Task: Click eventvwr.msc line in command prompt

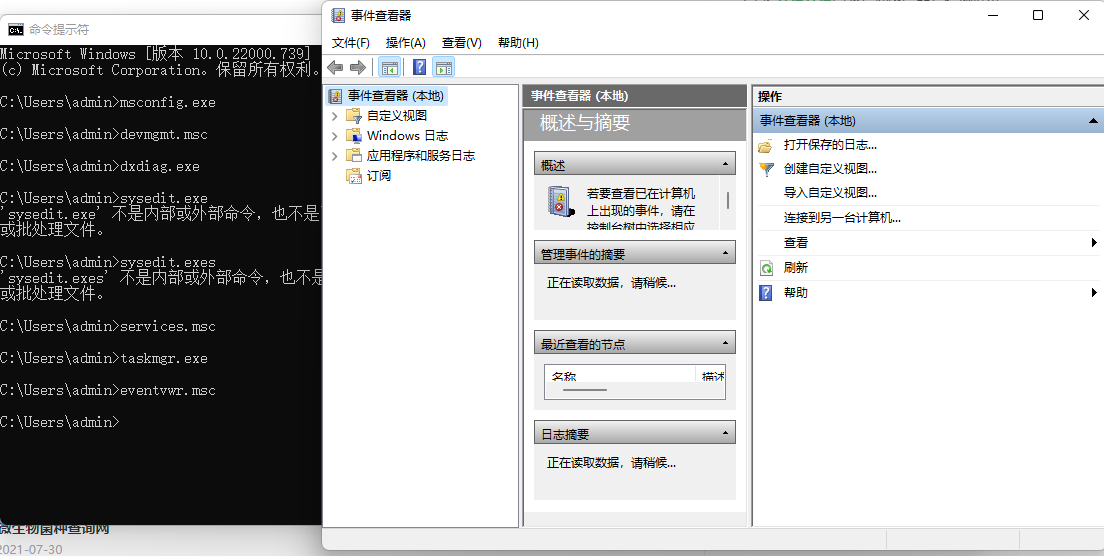Action: [108, 390]
